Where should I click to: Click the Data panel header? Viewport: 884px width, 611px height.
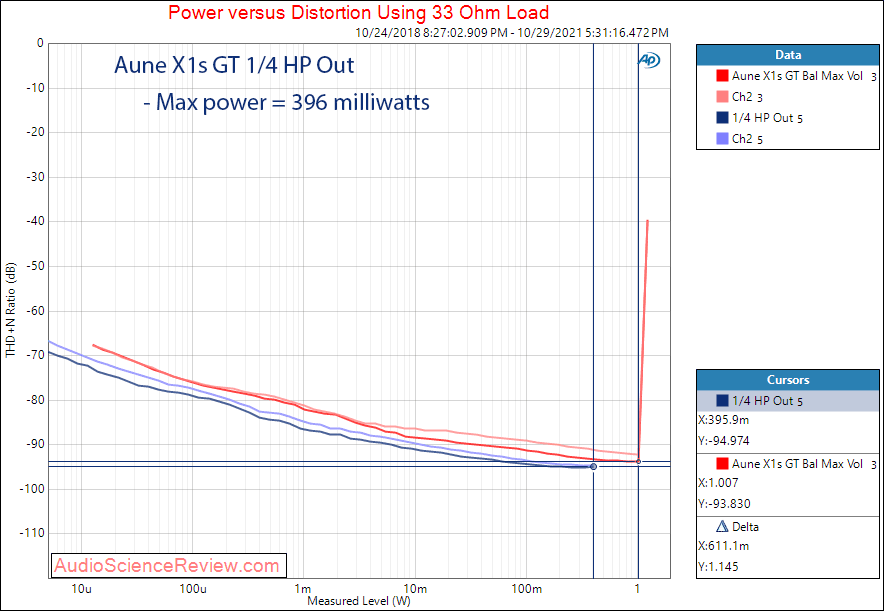tap(788, 55)
